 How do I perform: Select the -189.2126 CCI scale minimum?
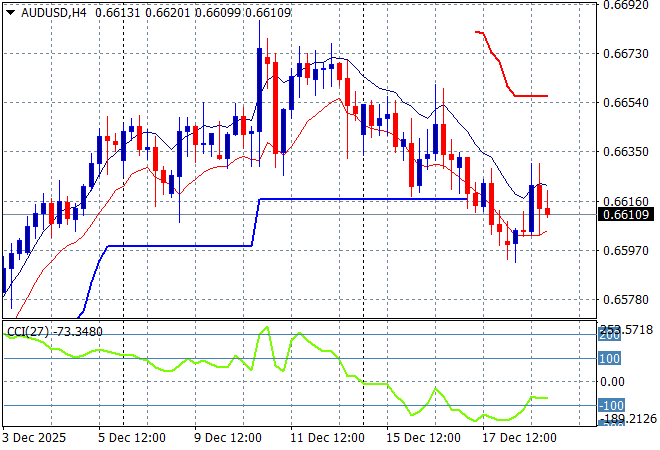[x=628, y=418]
